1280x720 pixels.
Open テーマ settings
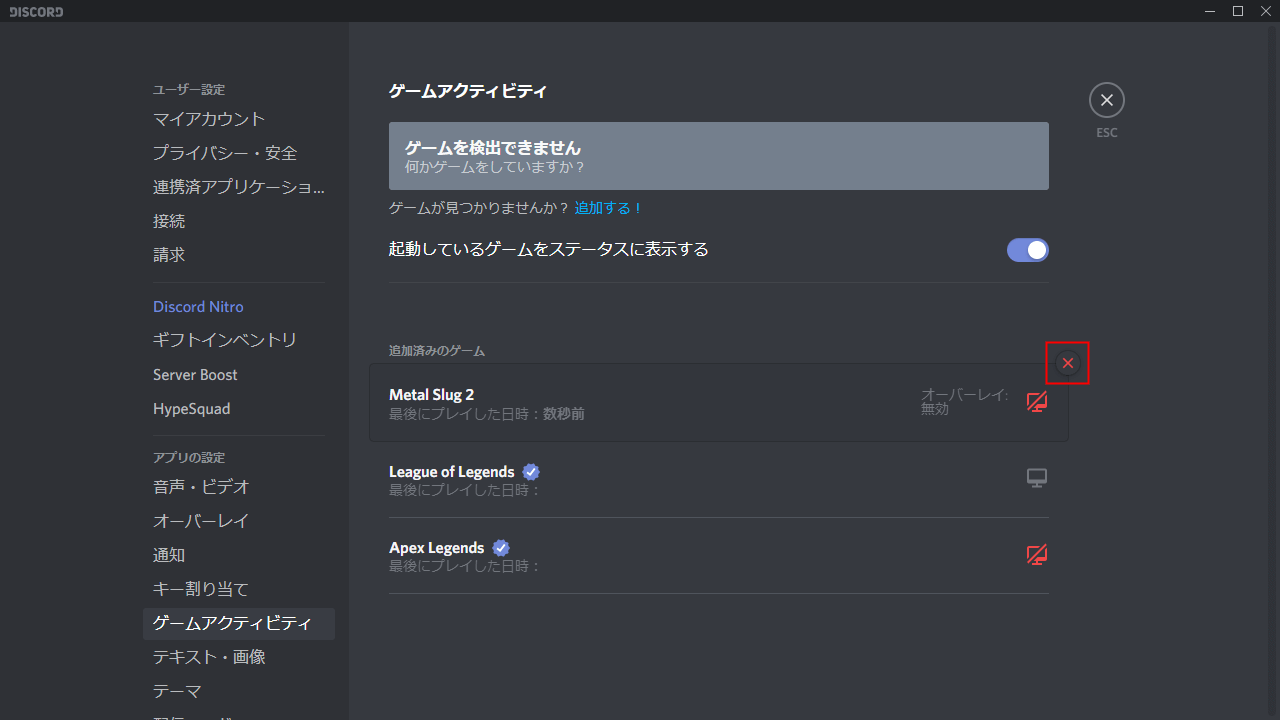tap(238, 691)
